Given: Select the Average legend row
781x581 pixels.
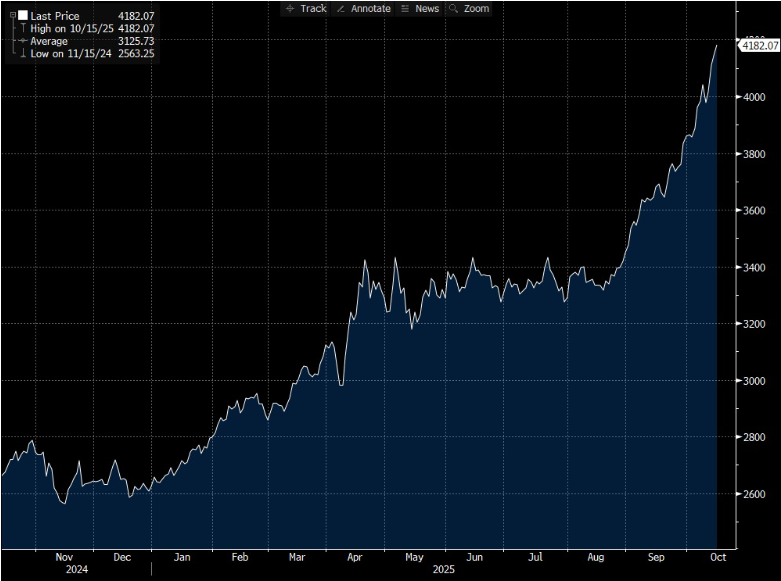Looking at the screenshot, I should [49, 41].
